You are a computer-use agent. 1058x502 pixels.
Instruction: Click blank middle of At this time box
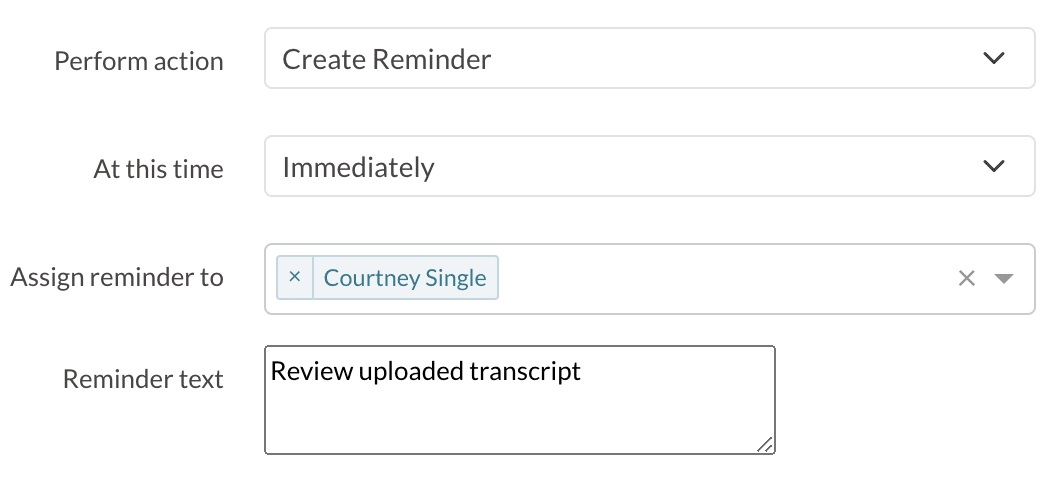(700, 167)
